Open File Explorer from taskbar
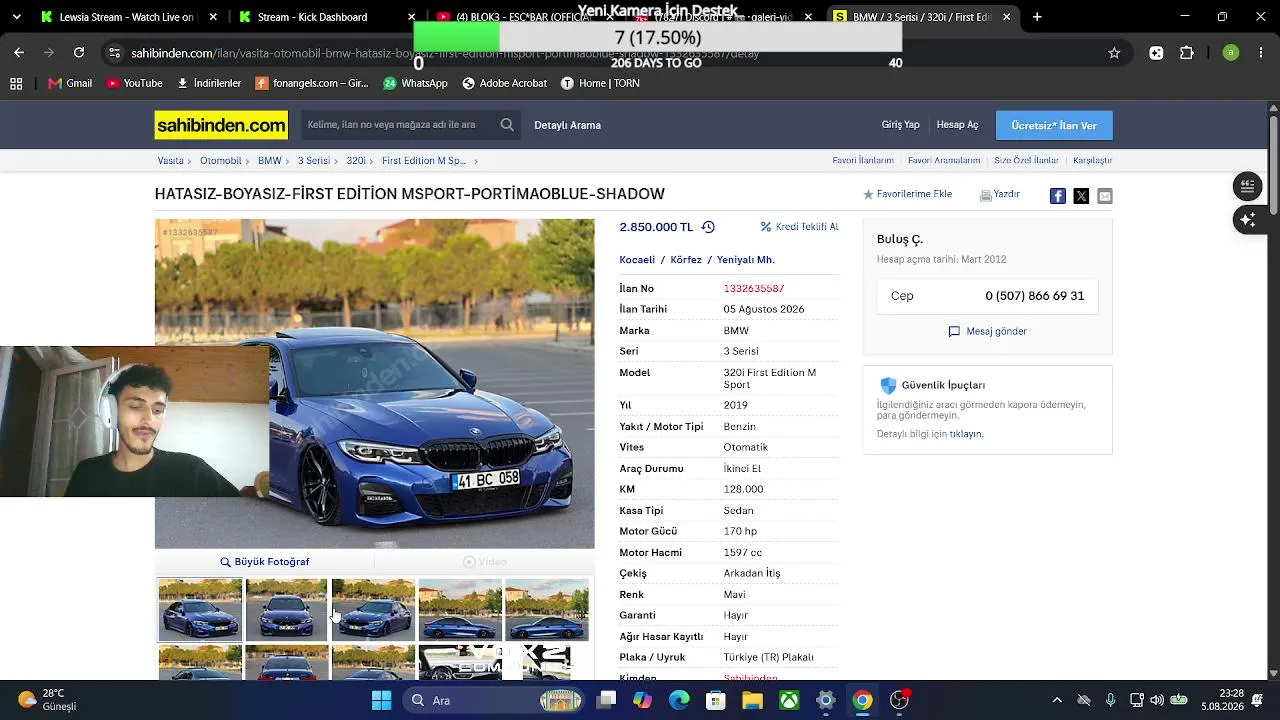 tap(752, 700)
